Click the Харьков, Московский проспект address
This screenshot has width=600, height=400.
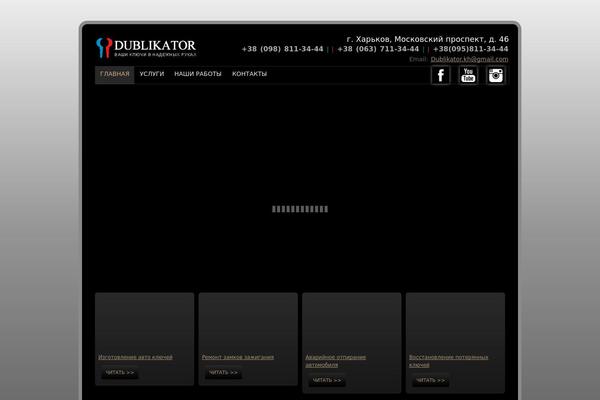[427, 39]
